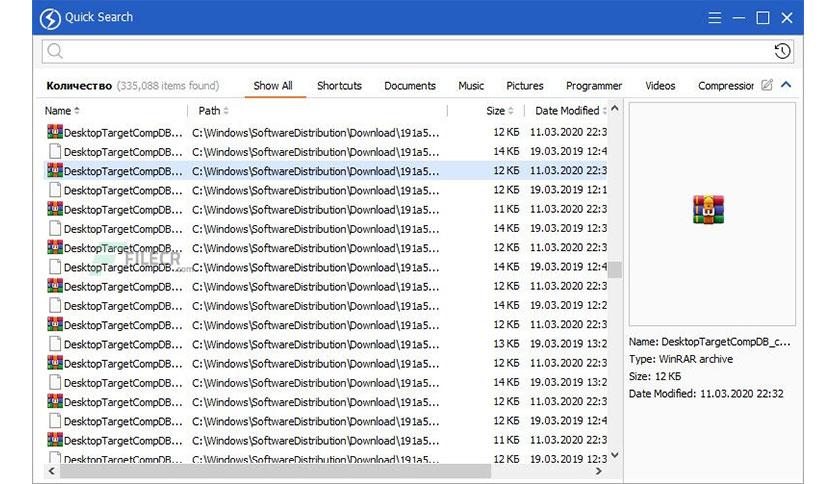This screenshot has height=484, width=836.
Task: Click the magnifier icon in the search box
Action: (55, 51)
